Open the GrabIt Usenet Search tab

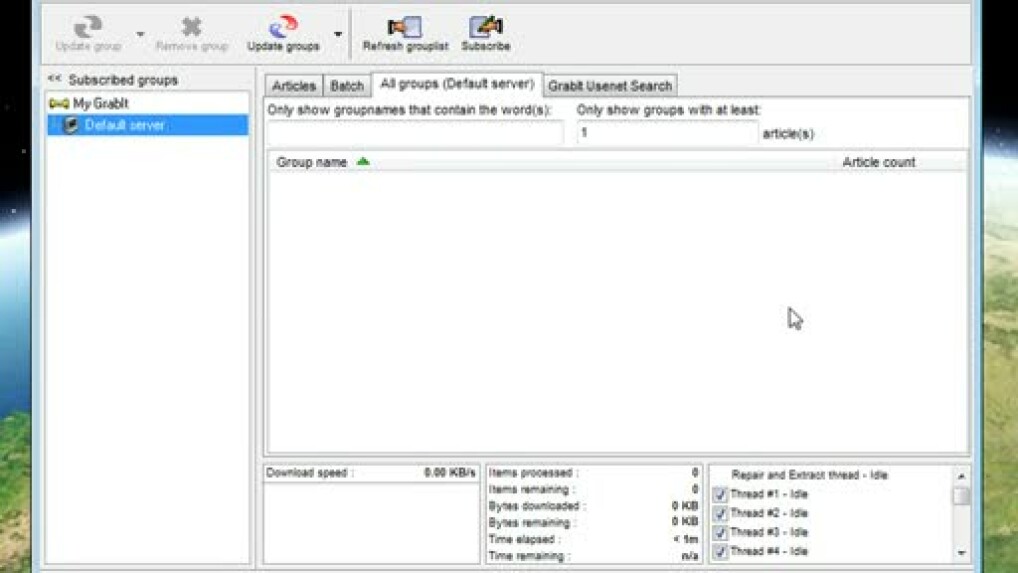609,86
